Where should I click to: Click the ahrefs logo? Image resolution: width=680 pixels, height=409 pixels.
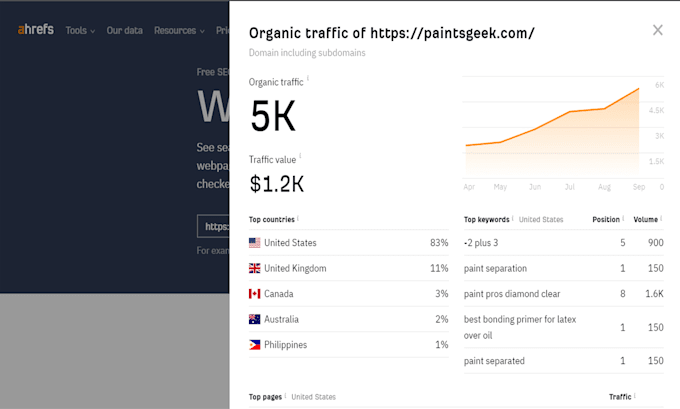point(36,29)
